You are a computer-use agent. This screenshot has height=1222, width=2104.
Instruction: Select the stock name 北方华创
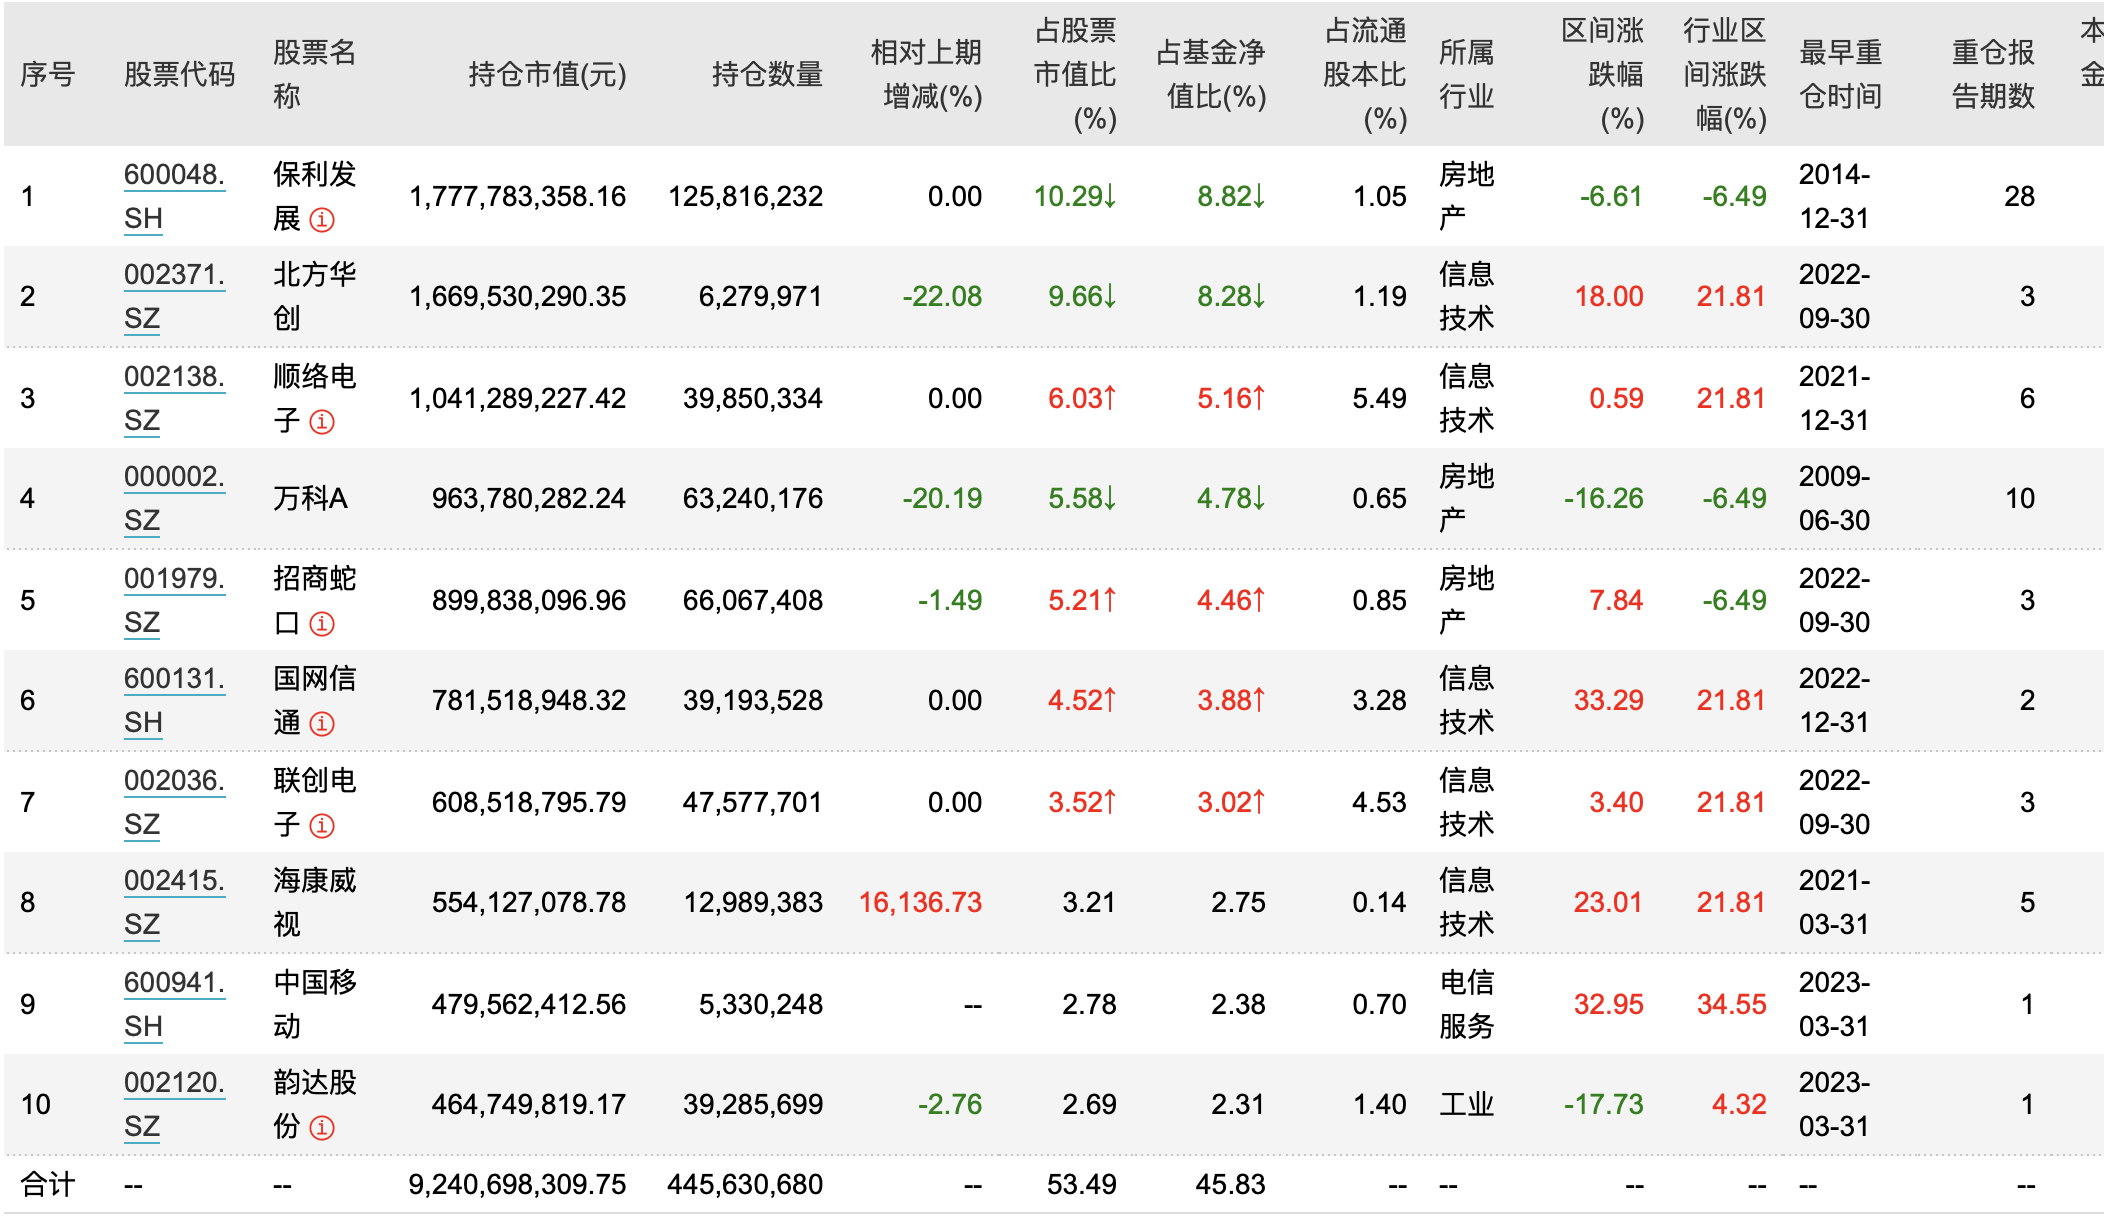point(315,296)
